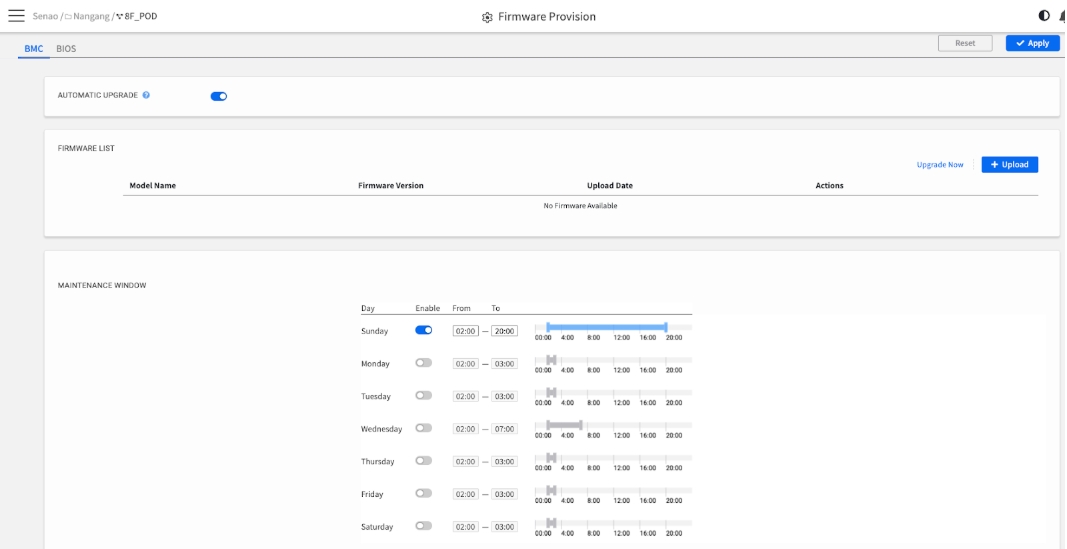This screenshot has height=549, width=1067.
Task: Turn off Sunday maintenance window
Action: click(x=423, y=330)
